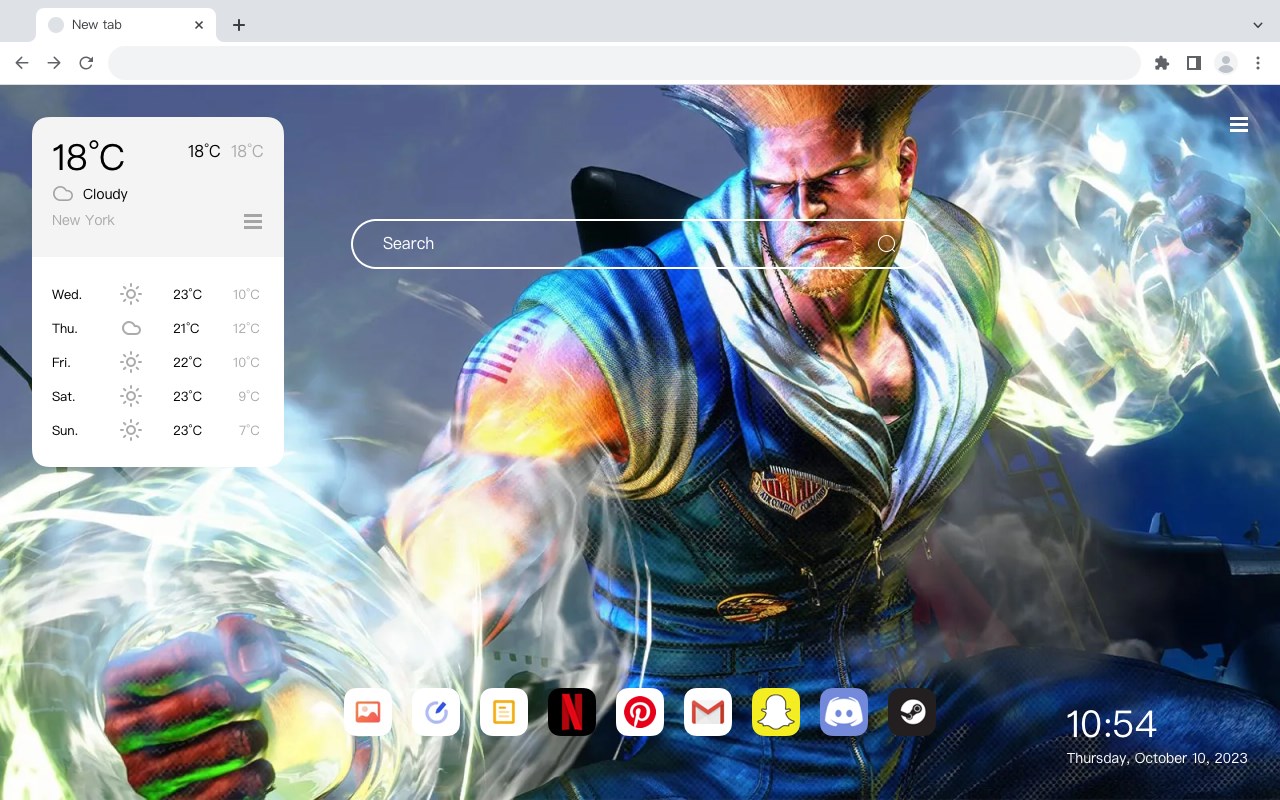Click the cloud icon beside Cloudy
Viewport: 1280px width, 800px height.
pyautogui.click(x=63, y=194)
